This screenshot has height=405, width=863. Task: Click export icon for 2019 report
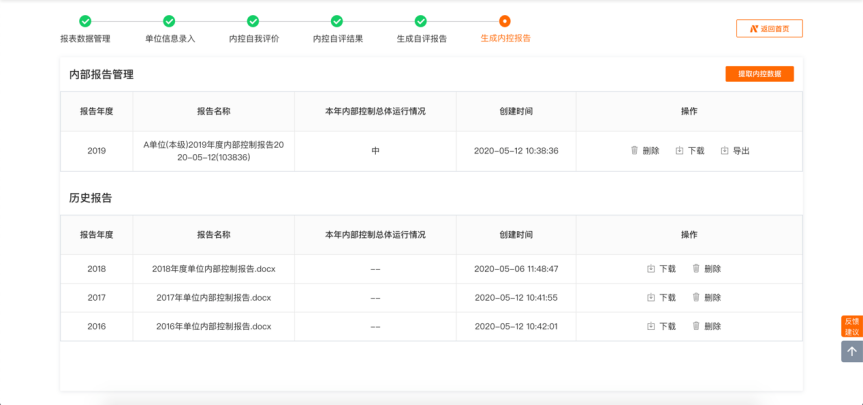pyautogui.click(x=725, y=151)
